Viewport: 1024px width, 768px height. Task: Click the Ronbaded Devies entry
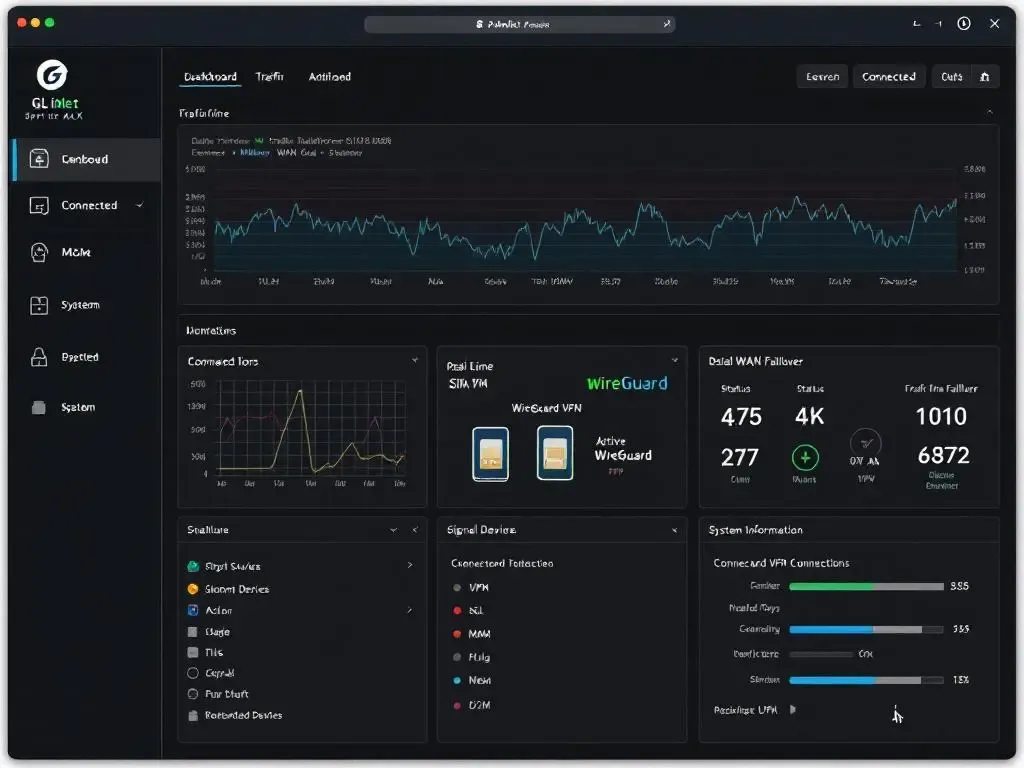[x=244, y=716]
